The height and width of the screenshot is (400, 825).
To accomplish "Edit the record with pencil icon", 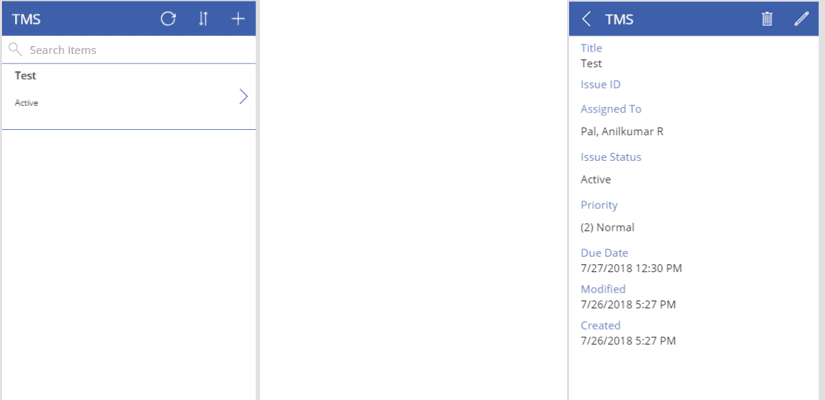I will coord(801,19).
